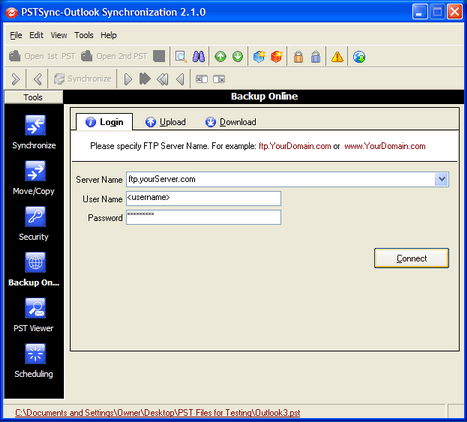
Task: Click the orange padlock icon
Action: pos(298,56)
